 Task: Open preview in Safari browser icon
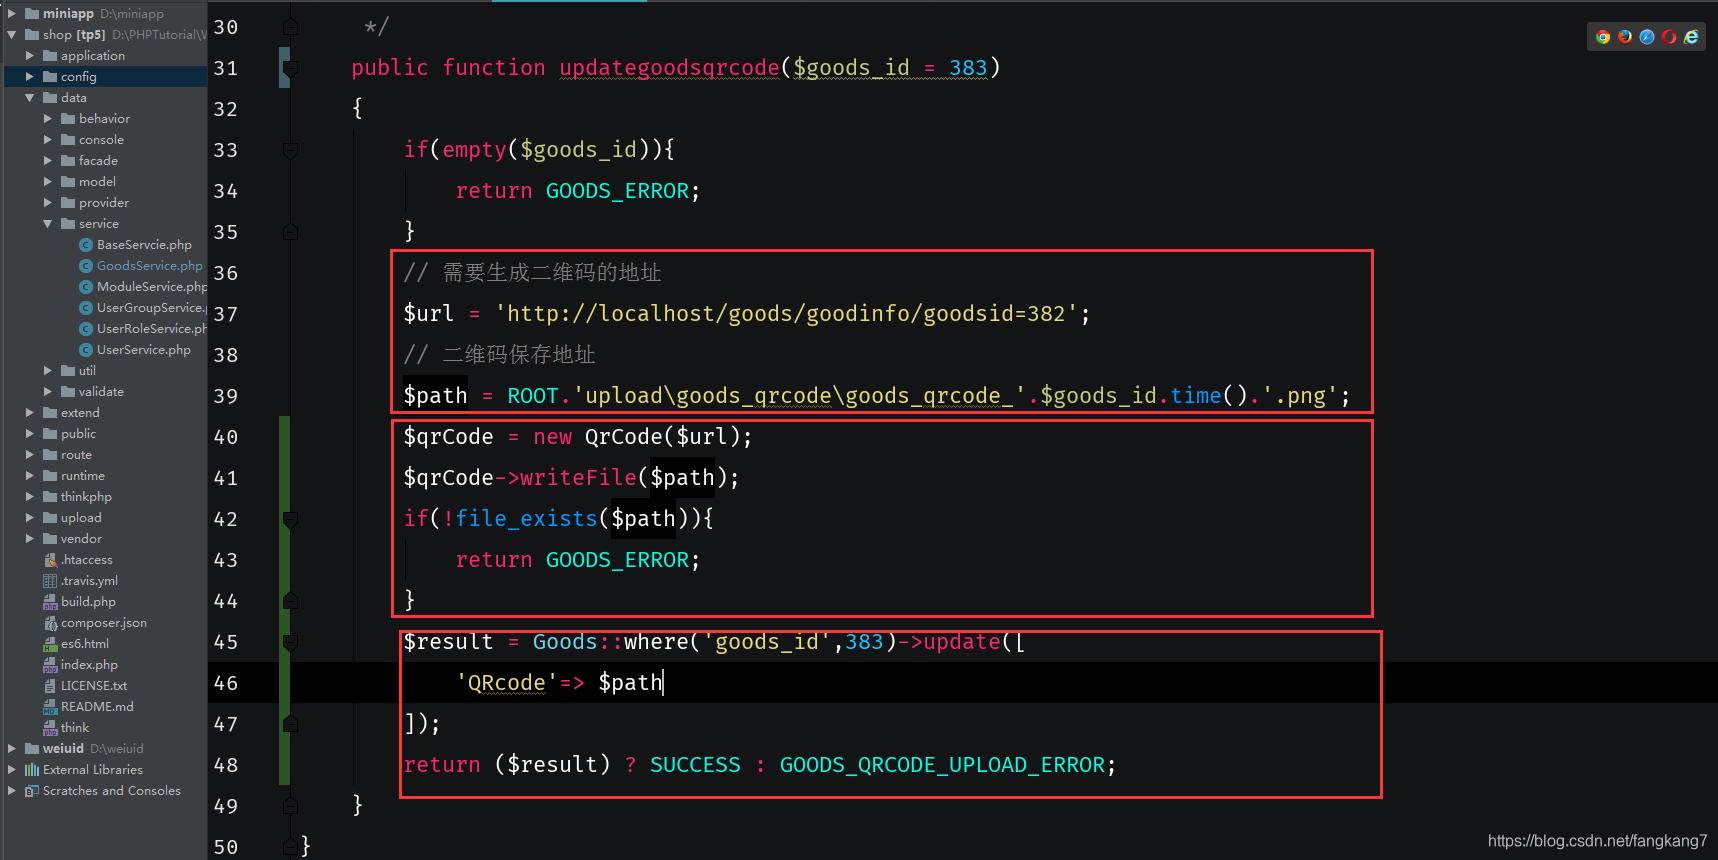coord(1647,37)
